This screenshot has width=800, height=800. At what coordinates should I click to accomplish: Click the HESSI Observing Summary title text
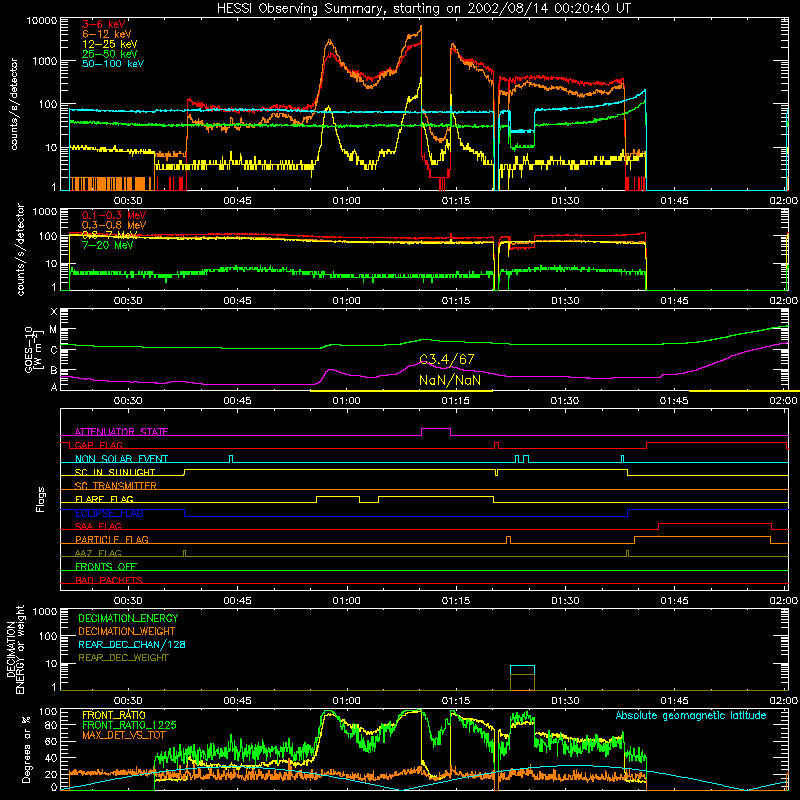(x=423, y=8)
